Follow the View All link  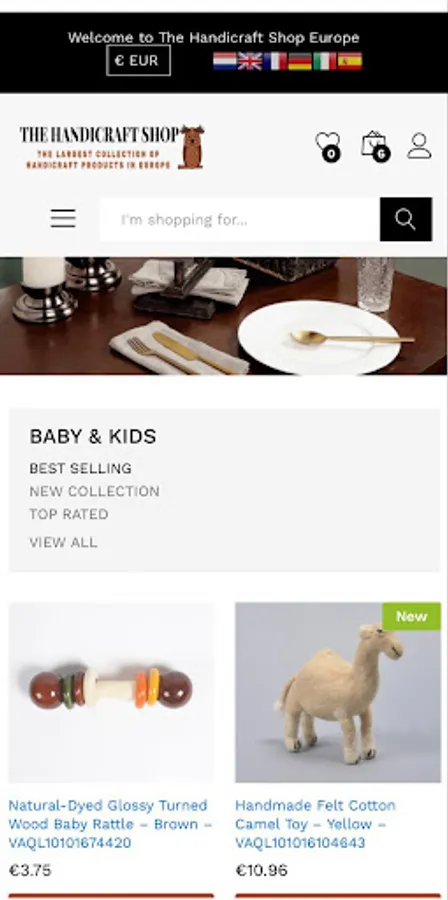(63, 542)
